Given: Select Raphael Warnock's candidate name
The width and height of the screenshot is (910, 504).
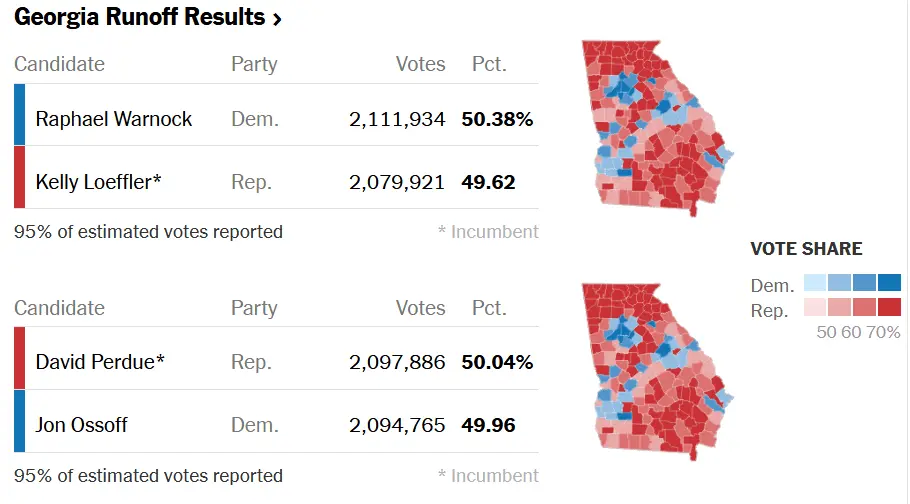Looking at the screenshot, I should tap(114, 119).
